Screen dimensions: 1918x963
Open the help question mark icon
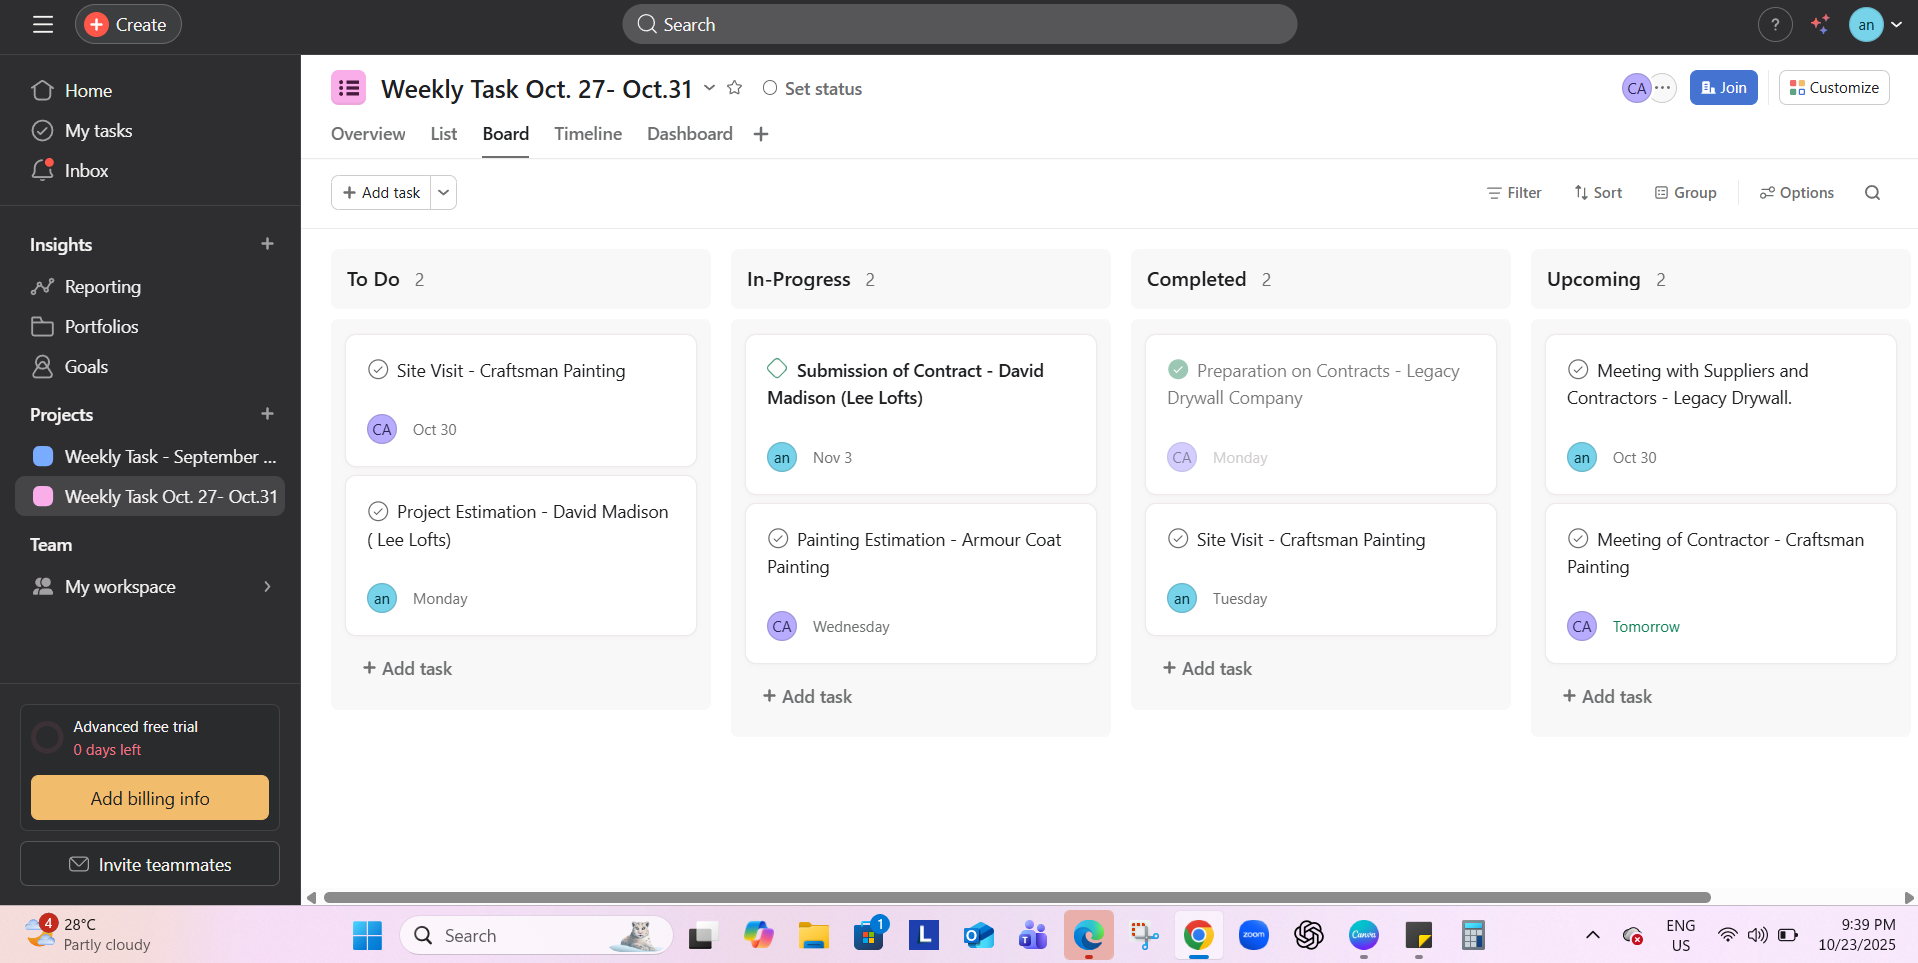(x=1775, y=25)
